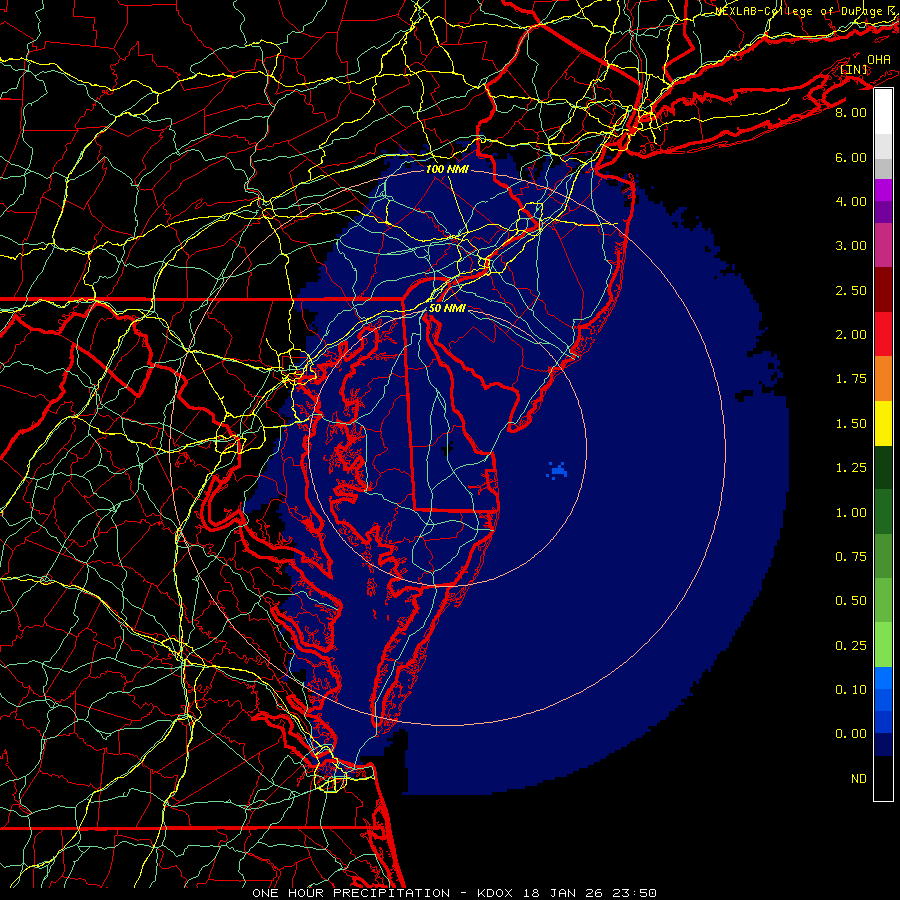Viewport: 900px width, 900px height.
Task: Click the small light-blue precipitation echo offshore
Action: 557,470
